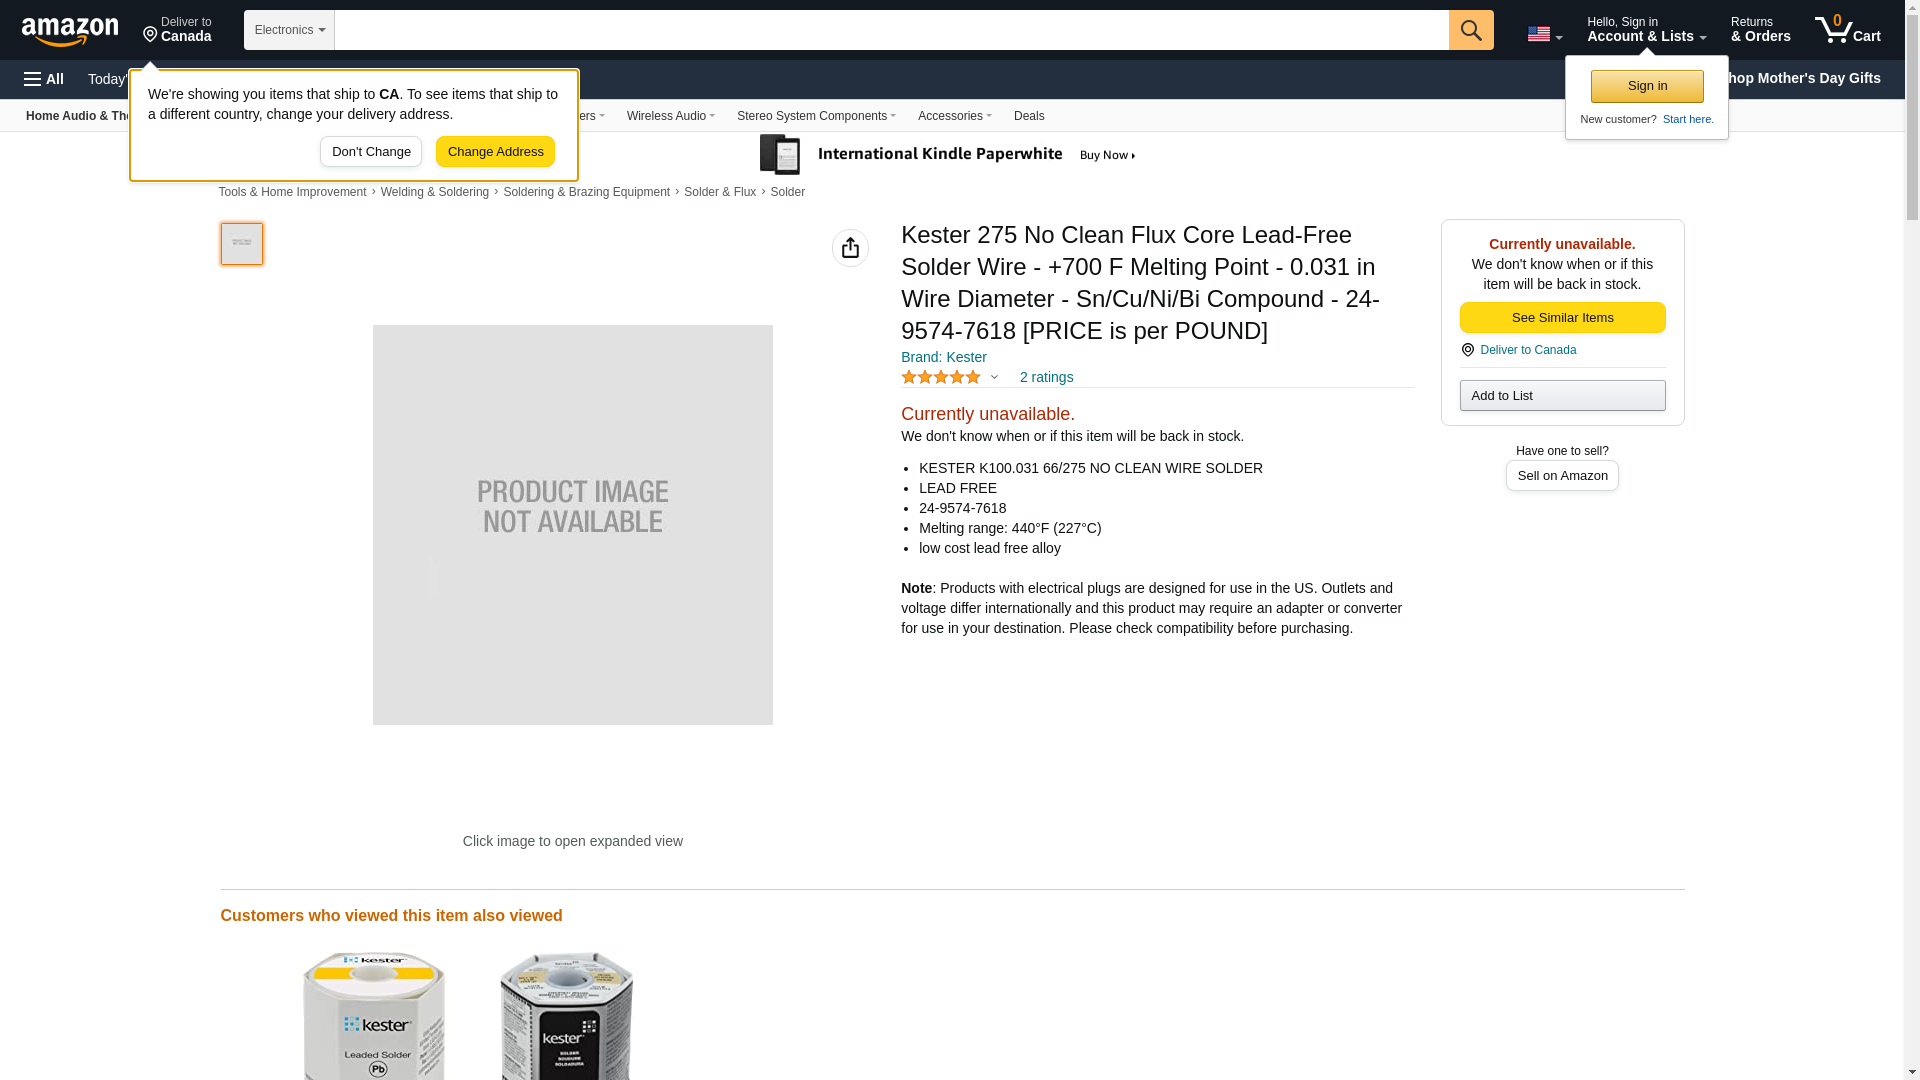Click the Amazon logo
This screenshot has height=1080, width=1920.
(70, 31)
